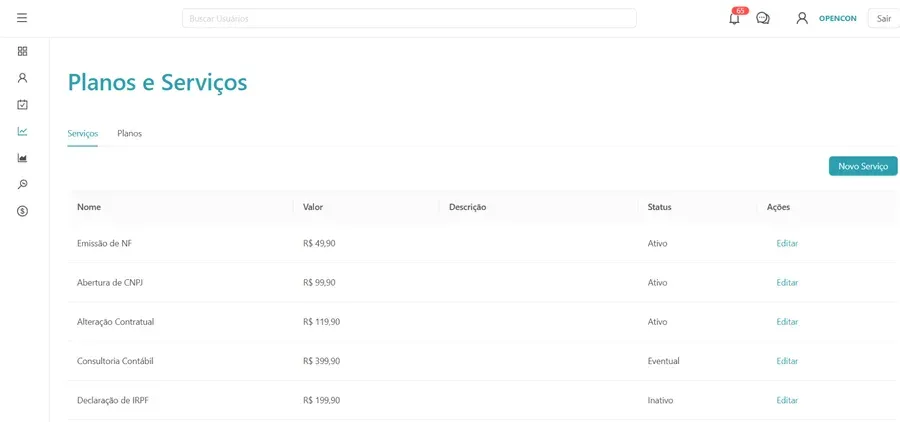Open the chat messages icon

point(763,18)
